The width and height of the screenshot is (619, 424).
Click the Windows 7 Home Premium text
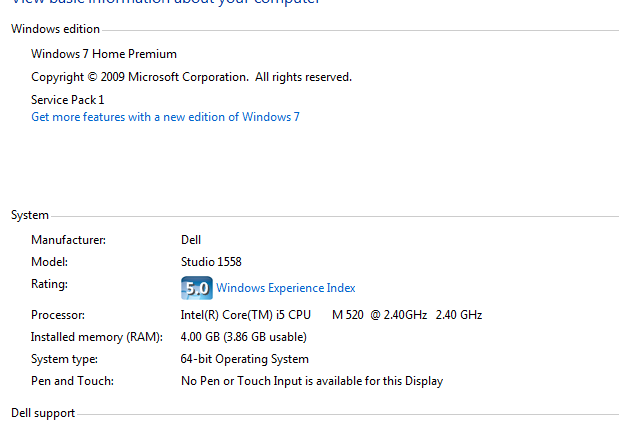coord(104,54)
